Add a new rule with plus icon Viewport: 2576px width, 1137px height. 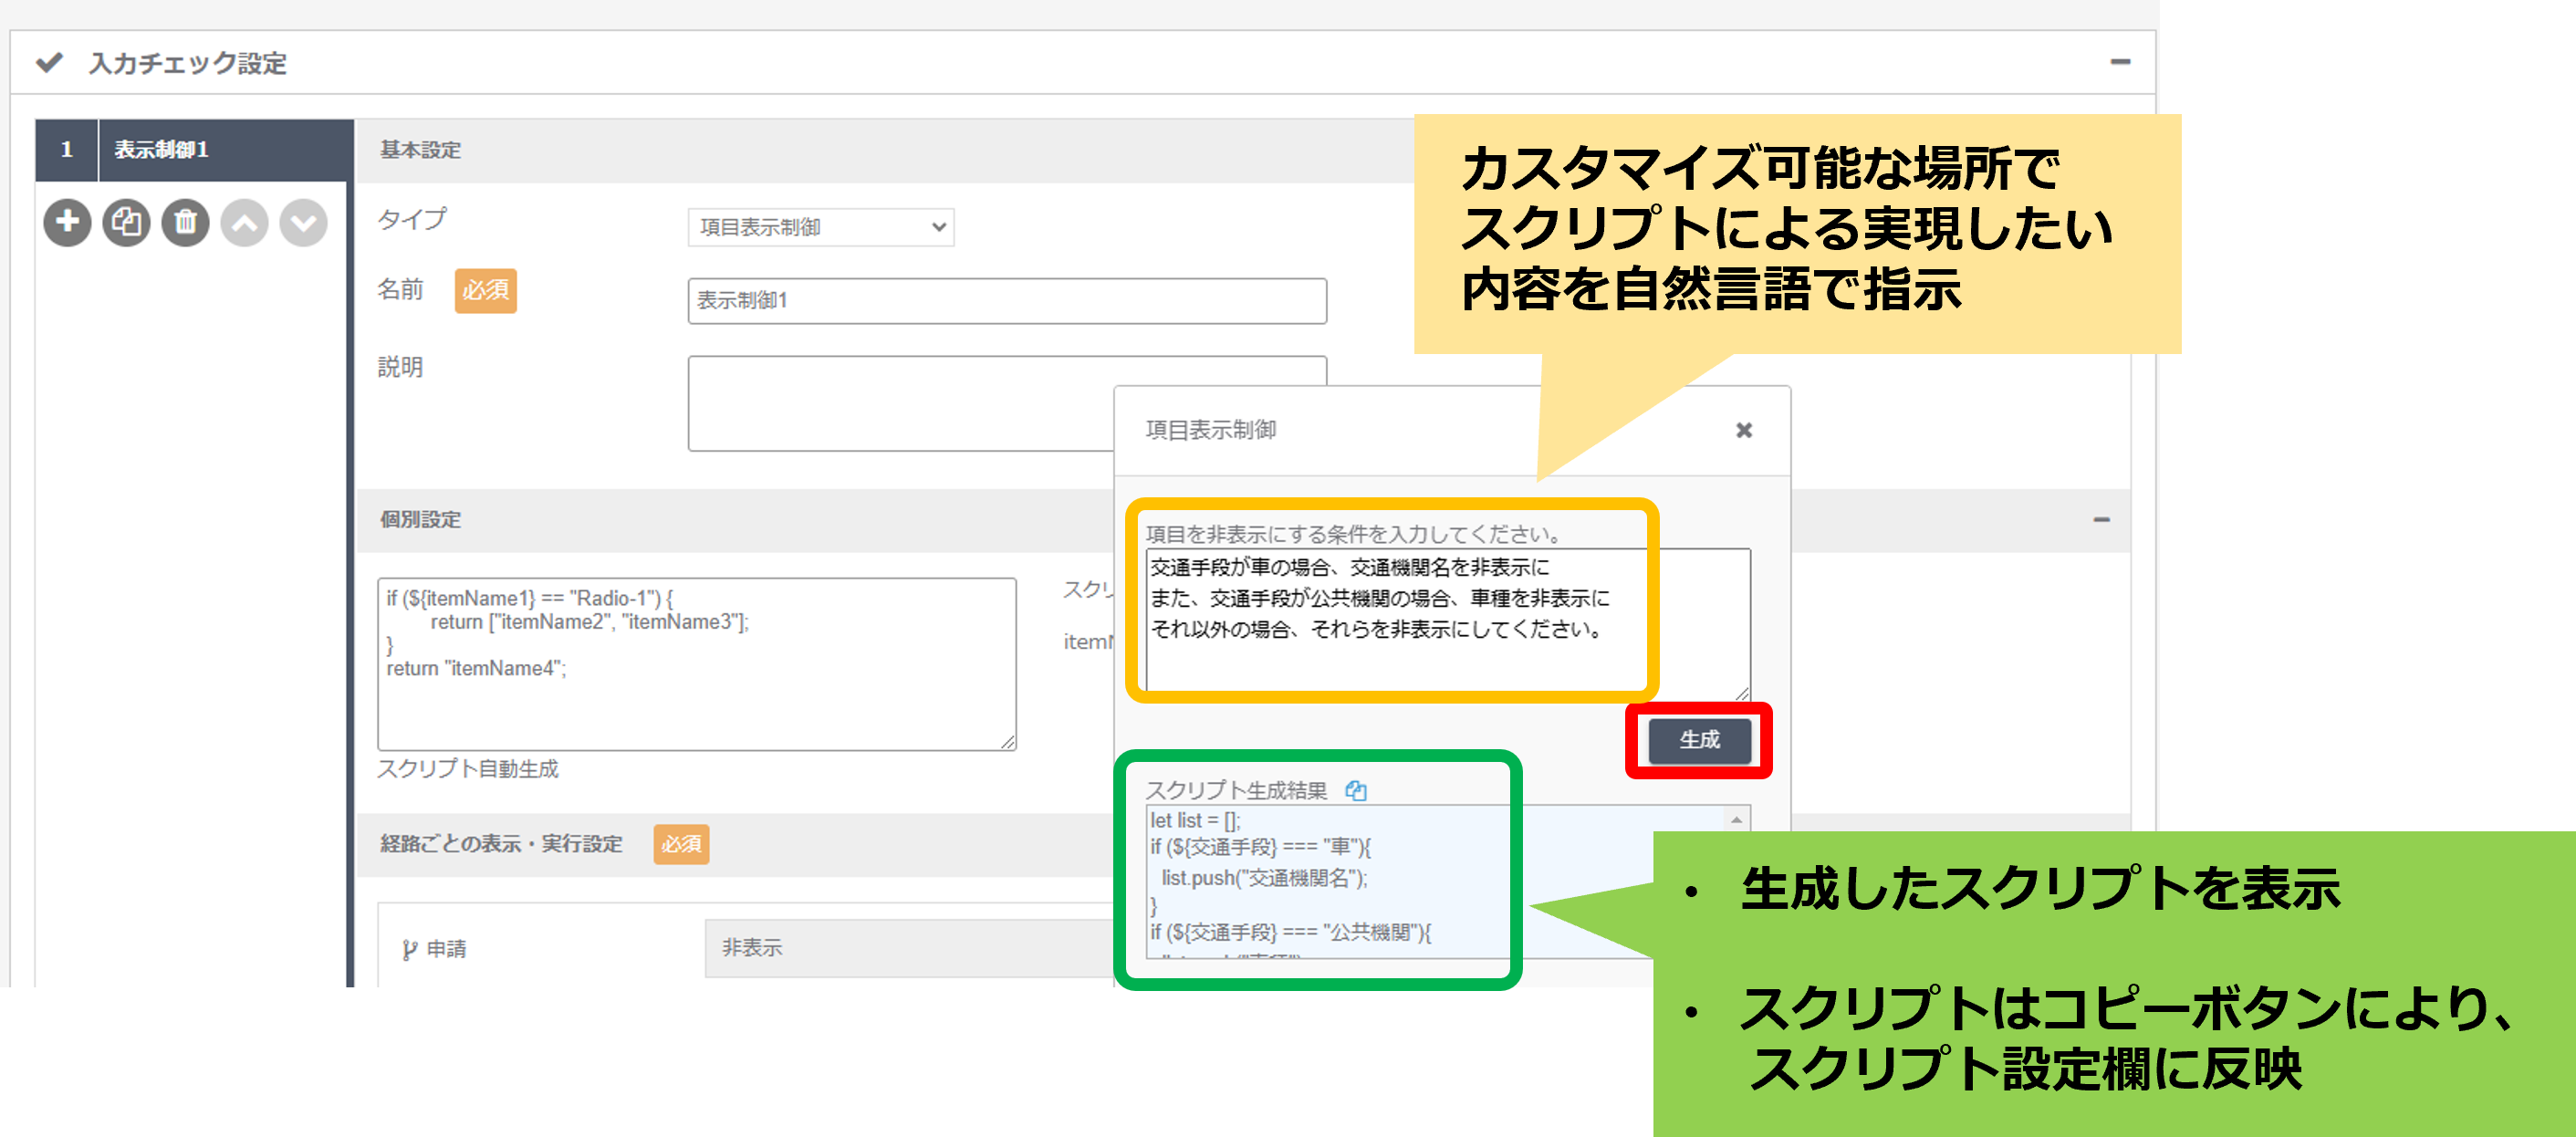(x=67, y=222)
